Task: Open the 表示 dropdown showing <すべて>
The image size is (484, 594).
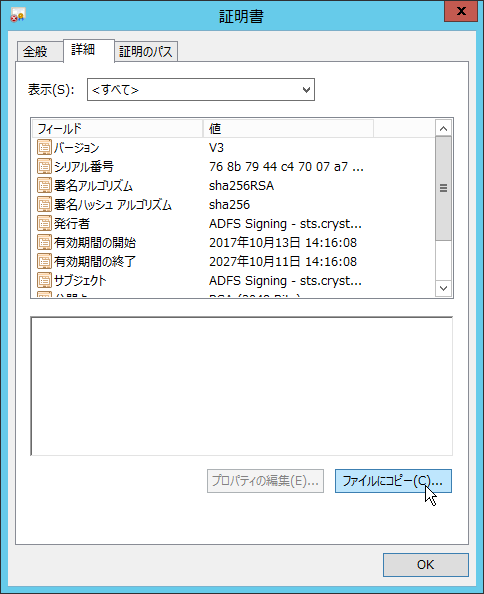Action: (x=201, y=89)
